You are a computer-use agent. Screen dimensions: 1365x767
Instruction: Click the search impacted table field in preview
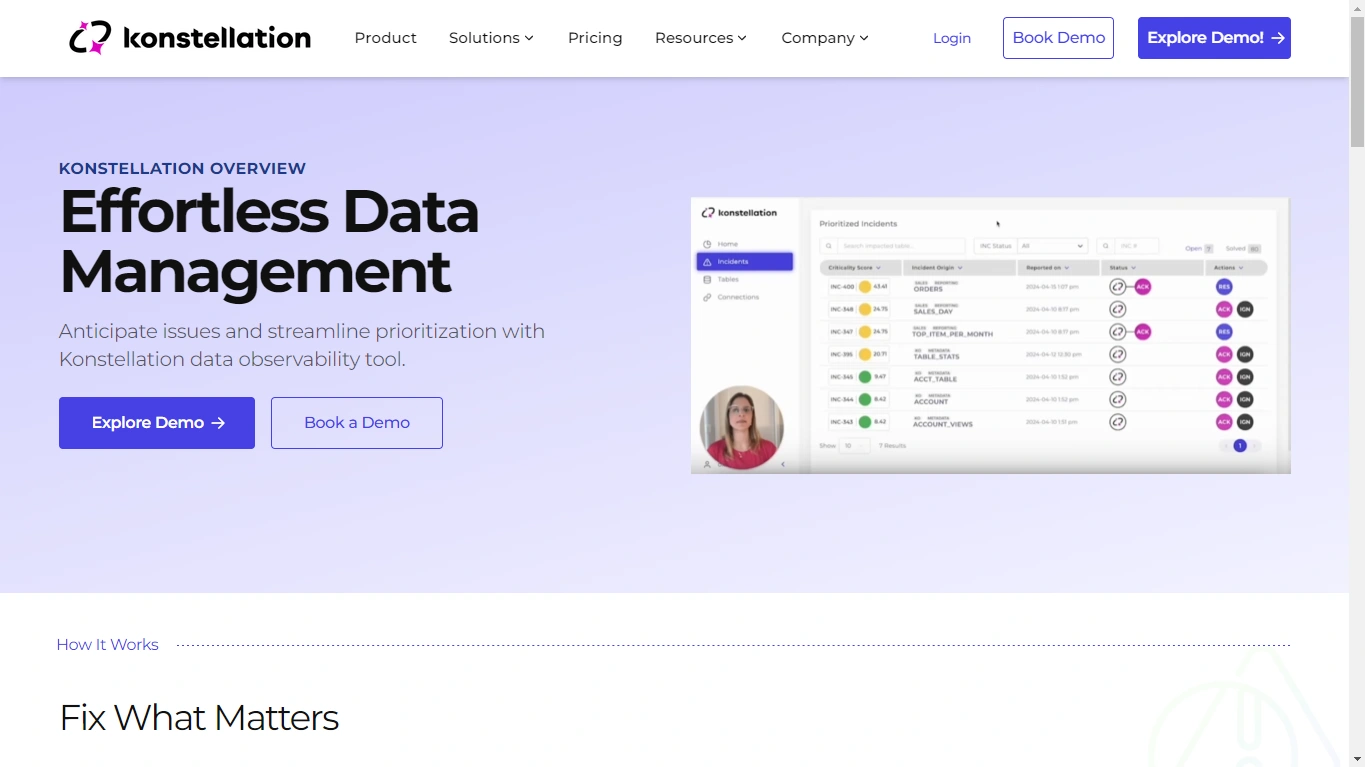[x=892, y=246]
